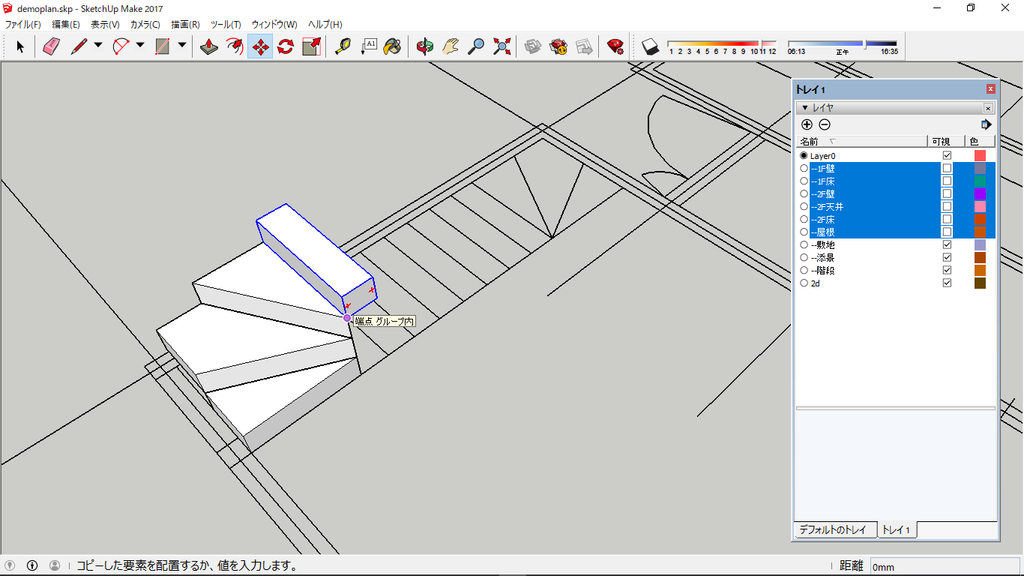1024x576 pixels.
Task: Select the Zoom magnifier tool
Action: coord(477,46)
